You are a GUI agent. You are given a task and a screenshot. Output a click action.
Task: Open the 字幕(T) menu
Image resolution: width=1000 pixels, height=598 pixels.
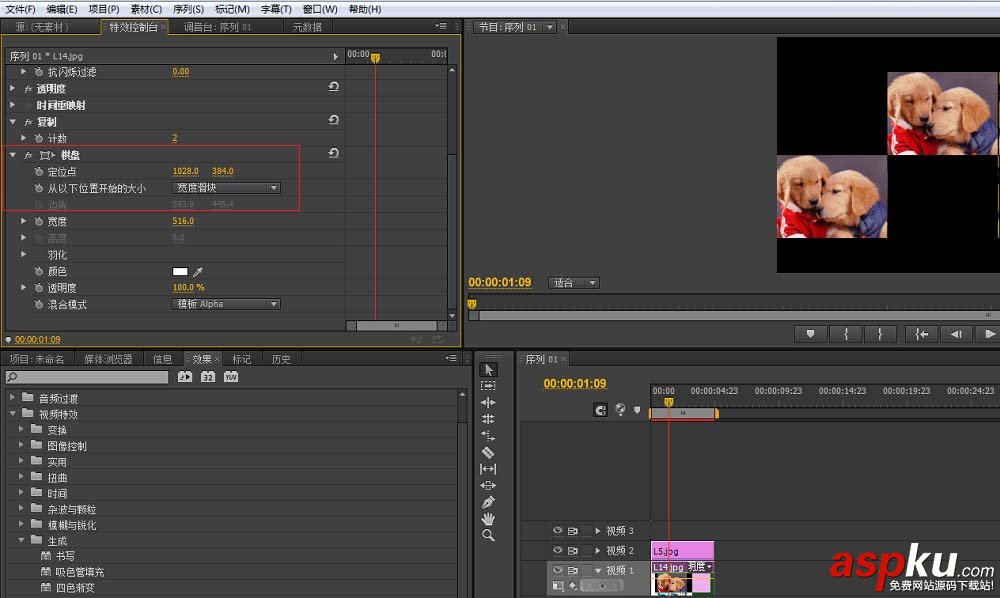click(276, 9)
